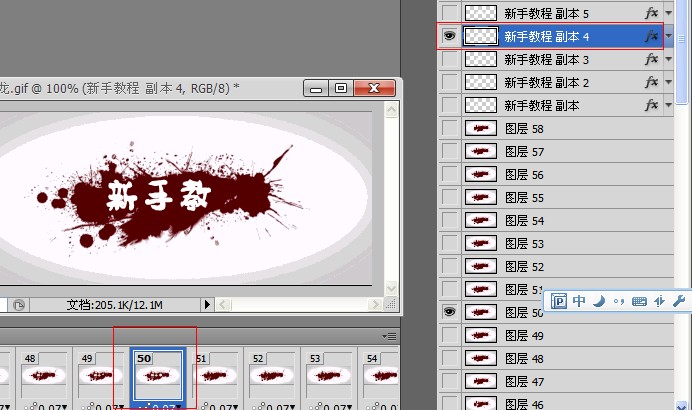Show layer 图层 49

point(450,335)
